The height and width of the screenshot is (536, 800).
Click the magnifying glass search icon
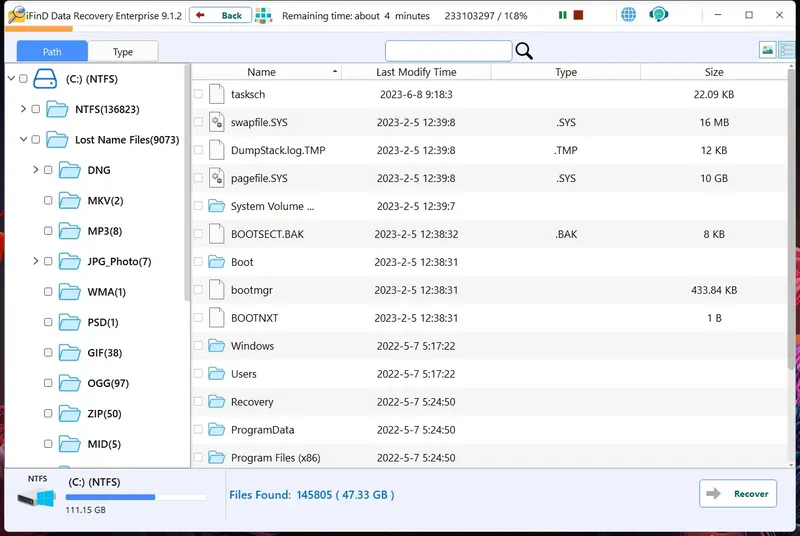(x=524, y=51)
